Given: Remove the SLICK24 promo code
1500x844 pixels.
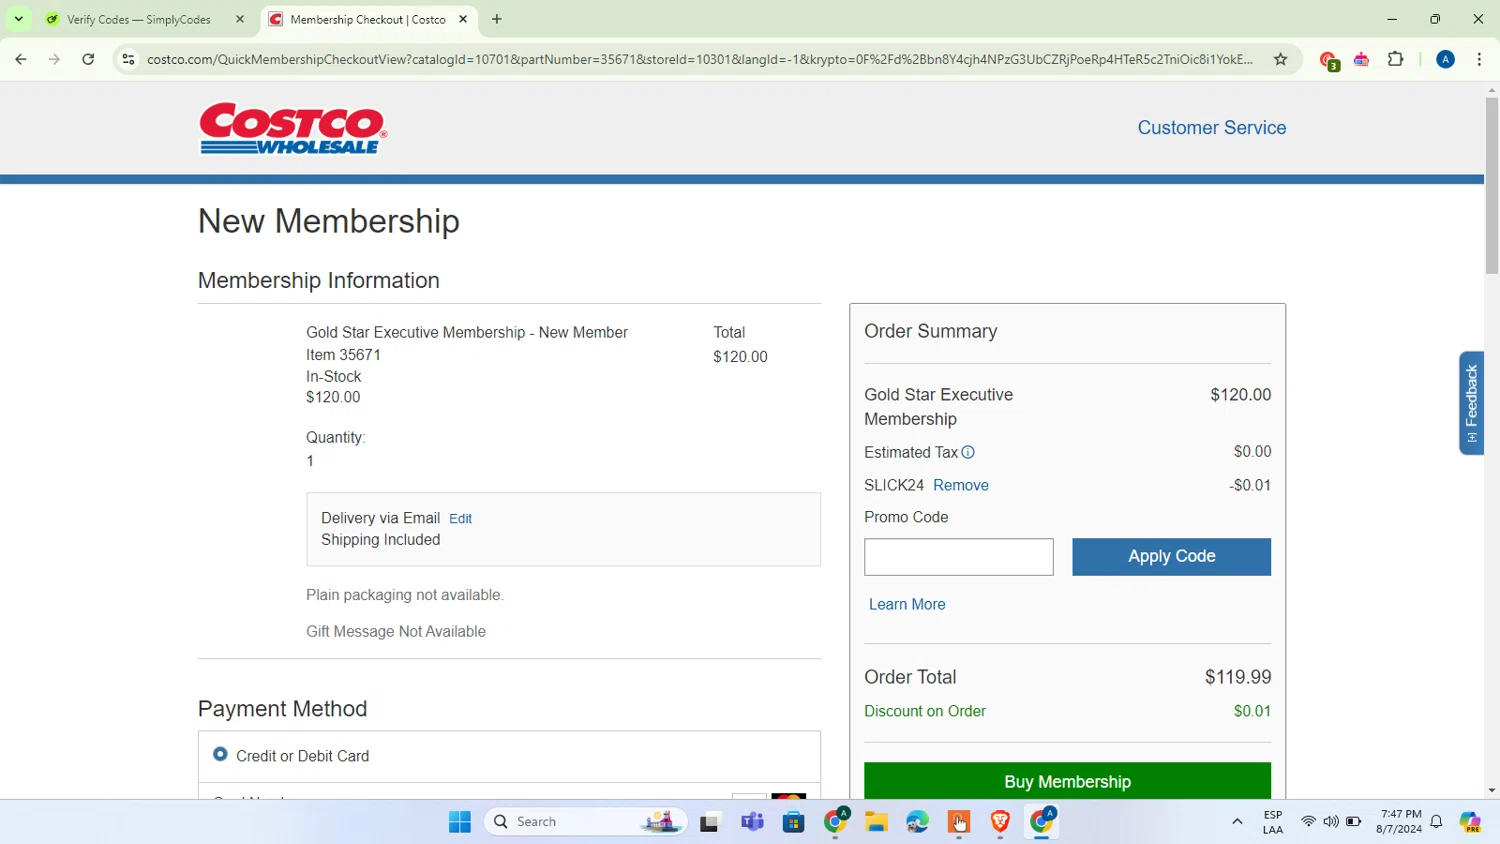Looking at the screenshot, I should [960, 485].
